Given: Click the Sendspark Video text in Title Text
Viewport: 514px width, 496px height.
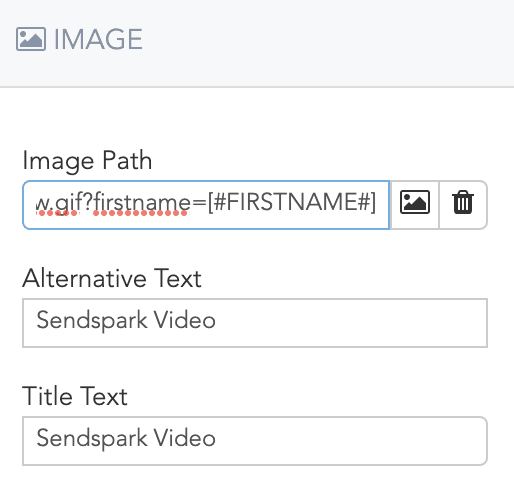Looking at the screenshot, I should tap(126, 438).
